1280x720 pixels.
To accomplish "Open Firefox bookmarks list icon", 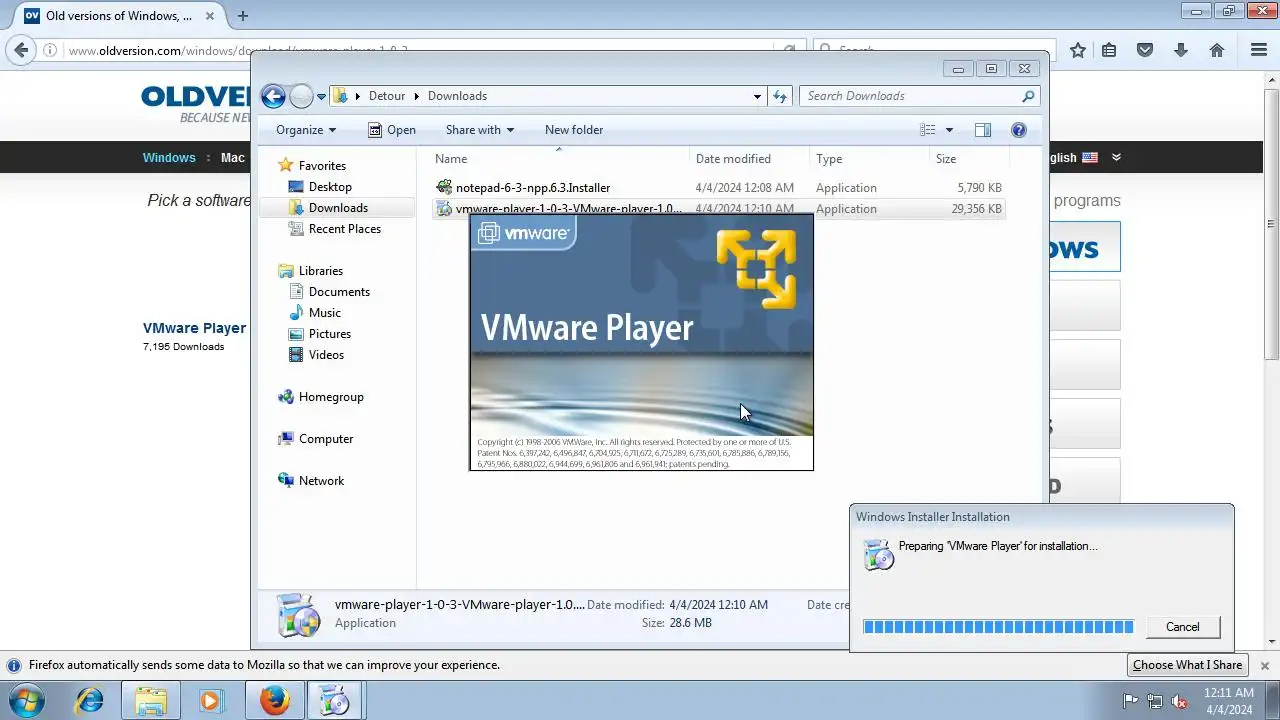I will pyautogui.click(x=1109, y=50).
